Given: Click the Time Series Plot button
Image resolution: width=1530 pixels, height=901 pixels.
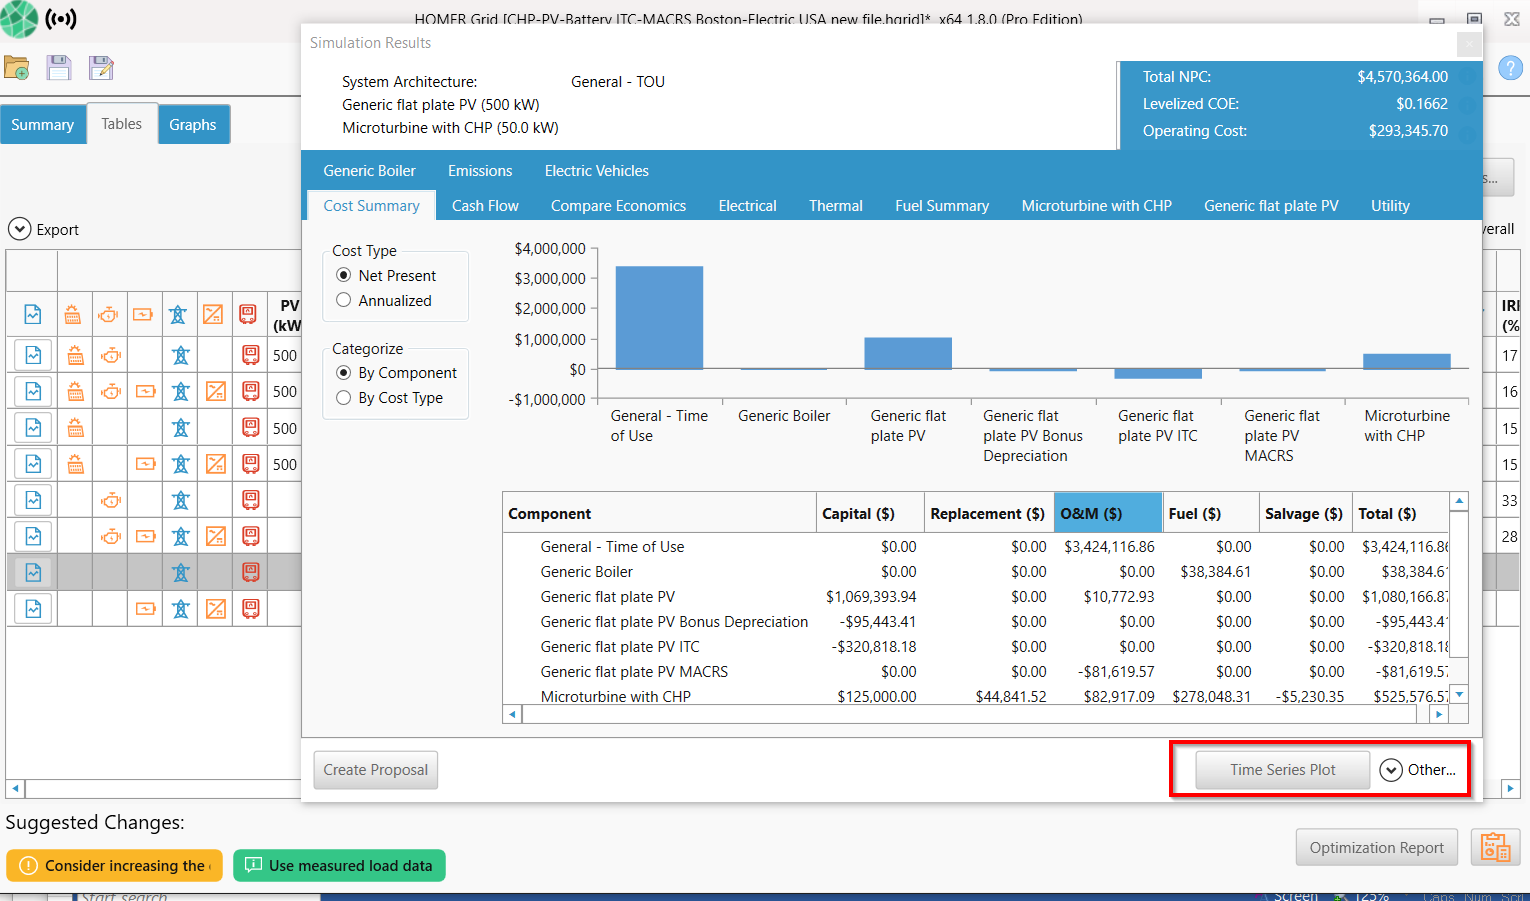Looking at the screenshot, I should (1282, 770).
